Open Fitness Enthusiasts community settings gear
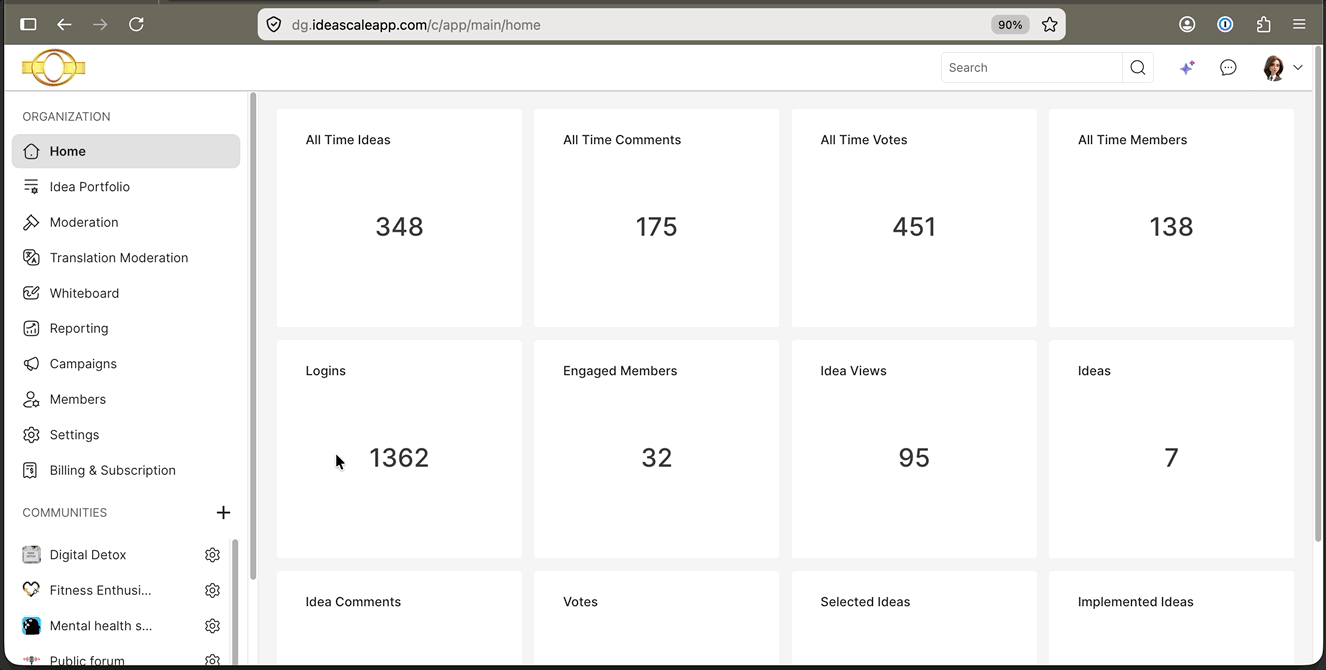The height and width of the screenshot is (670, 1326). coord(212,591)
